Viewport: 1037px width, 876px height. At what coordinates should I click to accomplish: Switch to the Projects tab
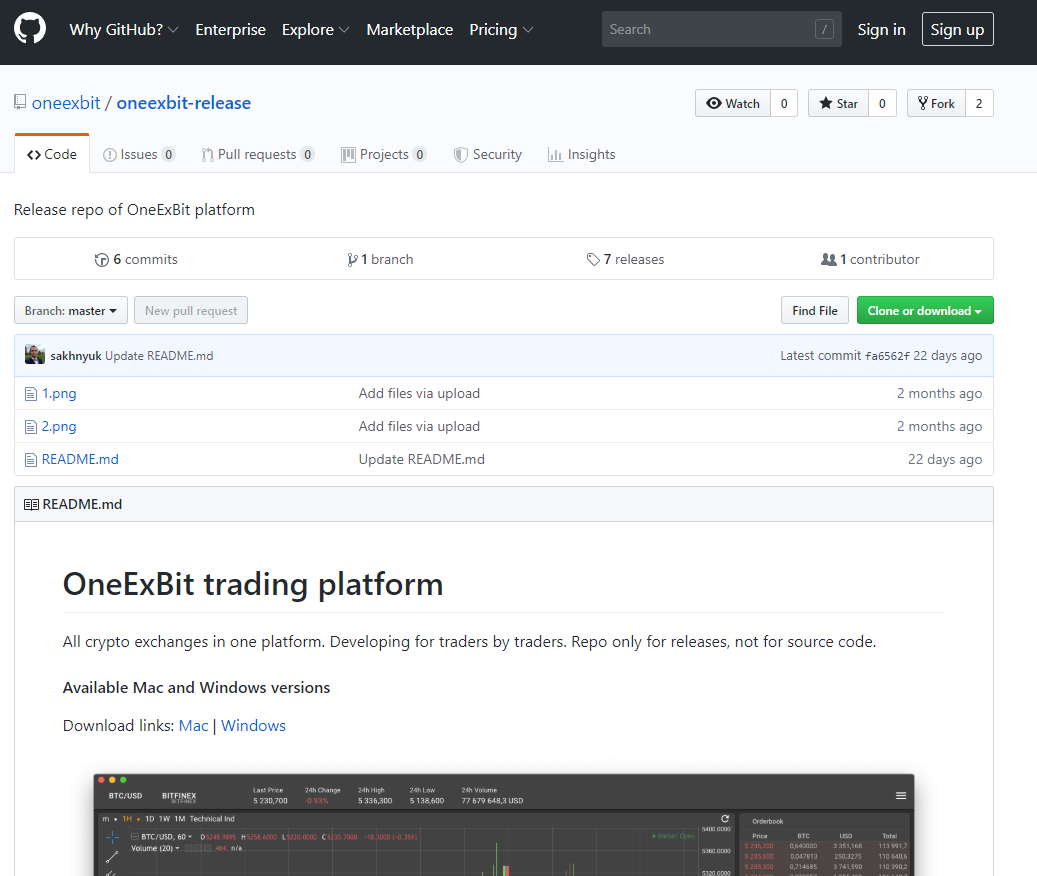[384, 155]
